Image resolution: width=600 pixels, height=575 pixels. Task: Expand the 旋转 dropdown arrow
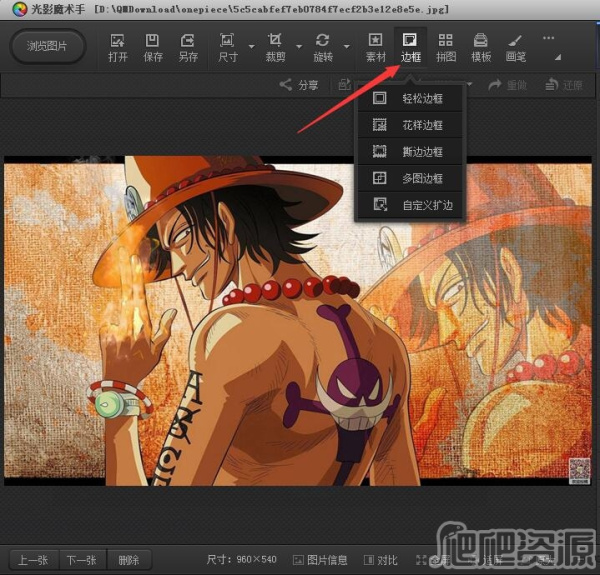[x=347, y=47]
